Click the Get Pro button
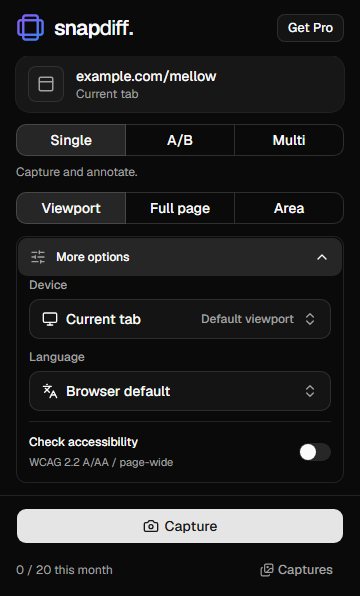This screenshot has width=360, height=596. click(310, 28)
